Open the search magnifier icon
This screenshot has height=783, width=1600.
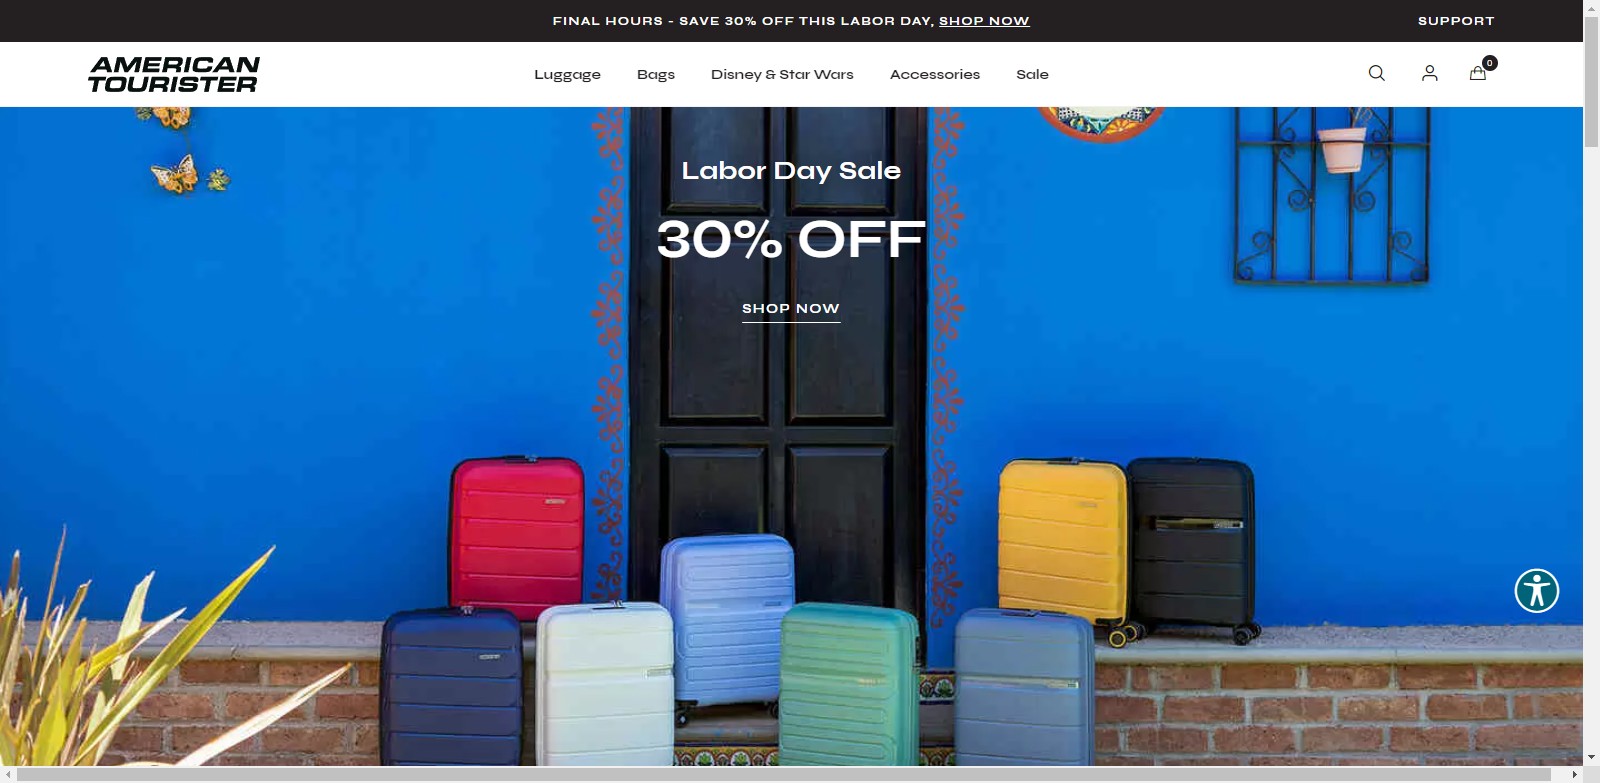(1377, 73)
